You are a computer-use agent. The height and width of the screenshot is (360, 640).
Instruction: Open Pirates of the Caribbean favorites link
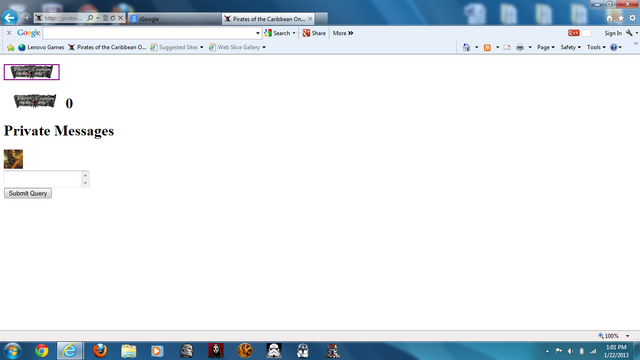(107, 47)
